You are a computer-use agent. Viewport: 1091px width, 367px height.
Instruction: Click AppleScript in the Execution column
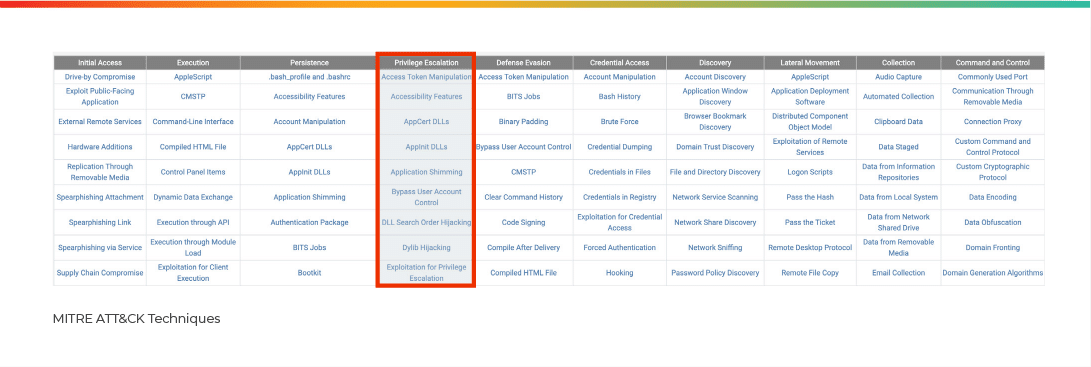pos(193,77)
